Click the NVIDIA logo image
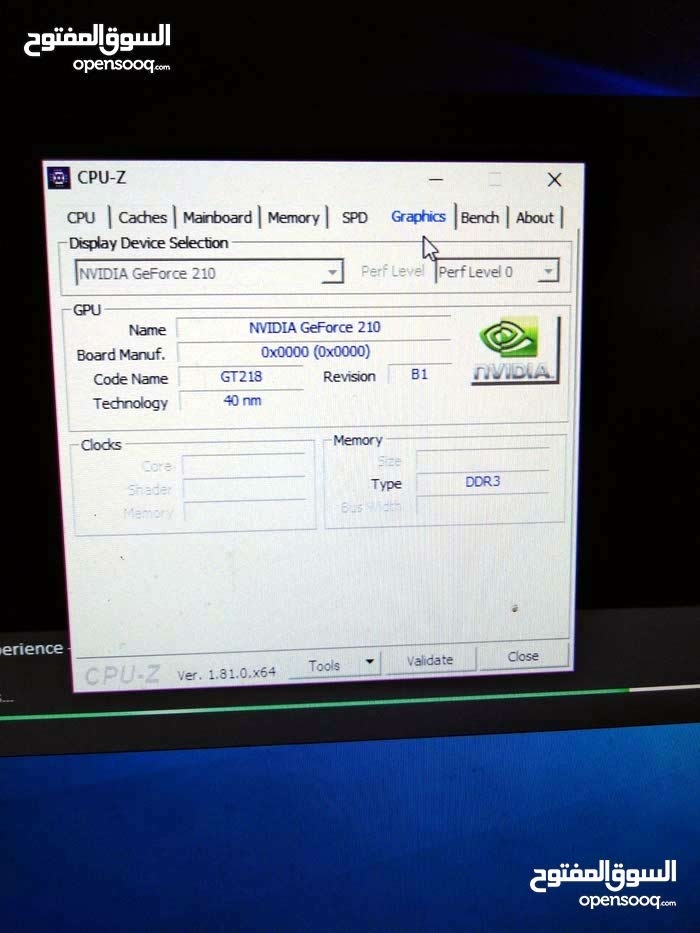This screenshot has width=700, height=933. click(514, 350)
